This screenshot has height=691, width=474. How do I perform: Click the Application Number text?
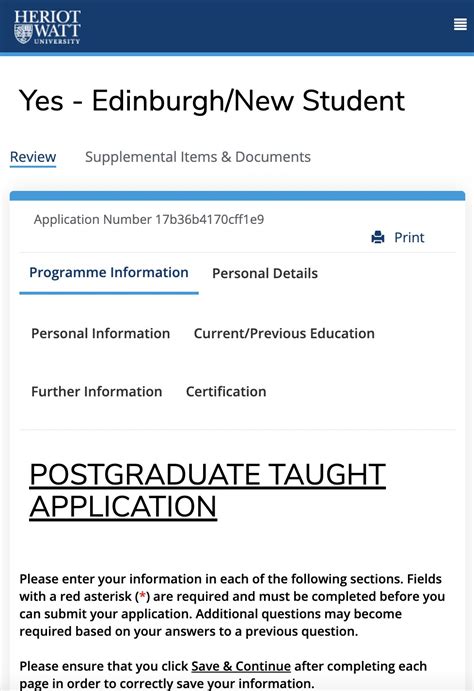click(x=149, y=219)
